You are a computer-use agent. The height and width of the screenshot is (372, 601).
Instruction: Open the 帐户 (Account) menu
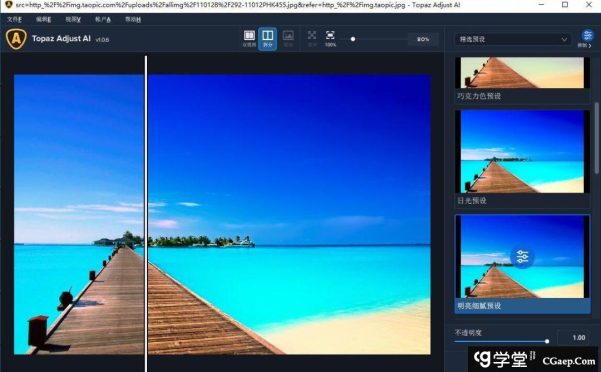click(x=103, y=19)
